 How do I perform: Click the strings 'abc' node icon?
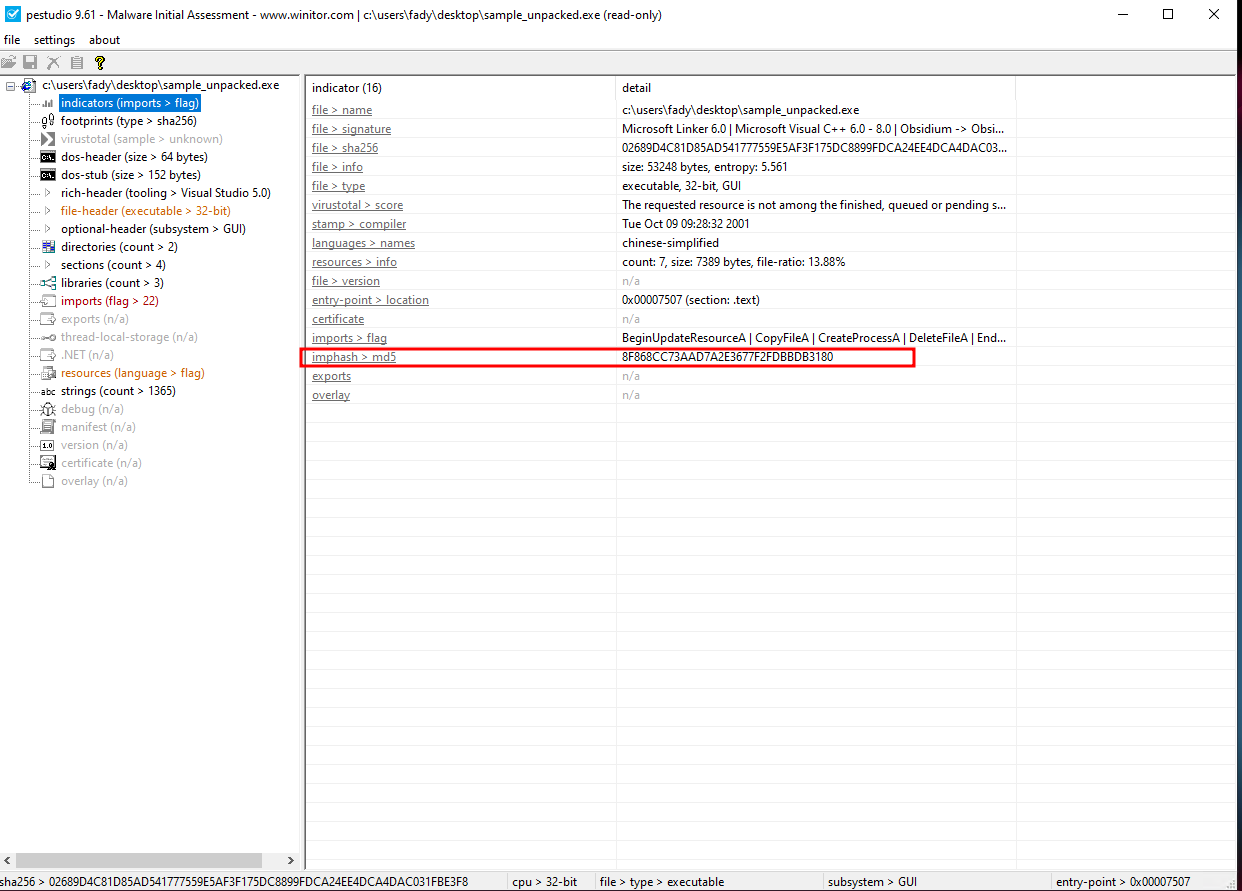tap(48, 391)
